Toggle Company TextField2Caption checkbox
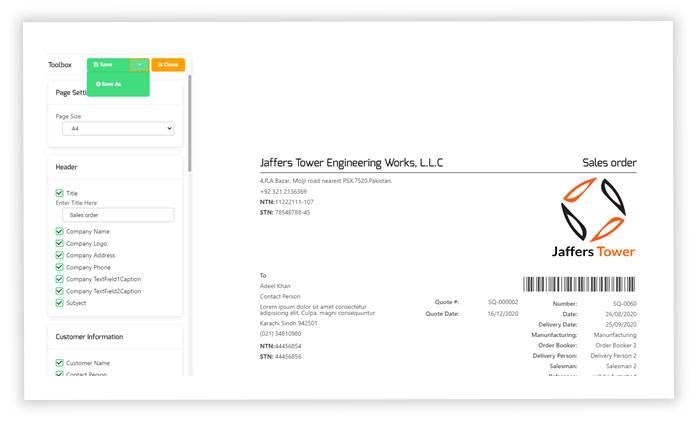Image resolution: width=699 pixels, height=423 pixels. point(59,291)
